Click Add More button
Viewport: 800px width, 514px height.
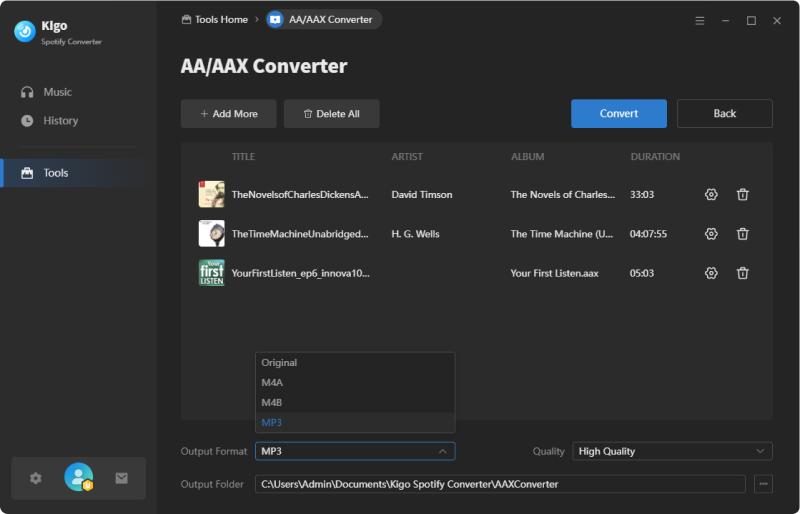pos(229,114)
